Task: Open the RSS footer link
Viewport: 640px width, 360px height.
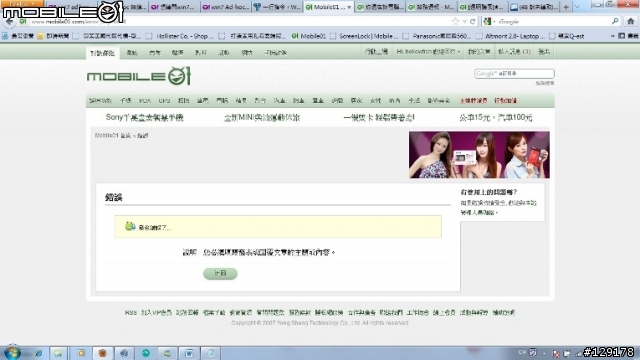Action: pyautogui.click(x=131, y=313)
